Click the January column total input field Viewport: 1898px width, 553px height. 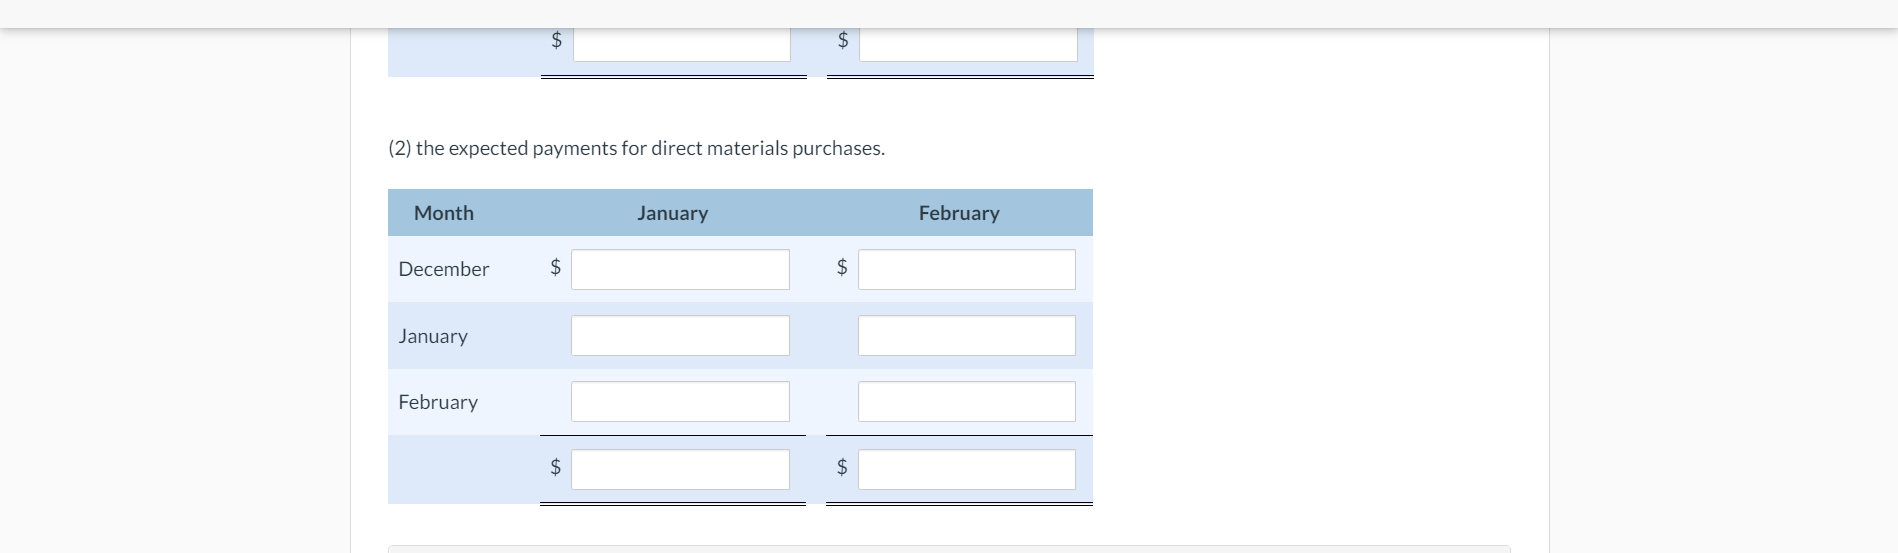(x=680, y=469)
